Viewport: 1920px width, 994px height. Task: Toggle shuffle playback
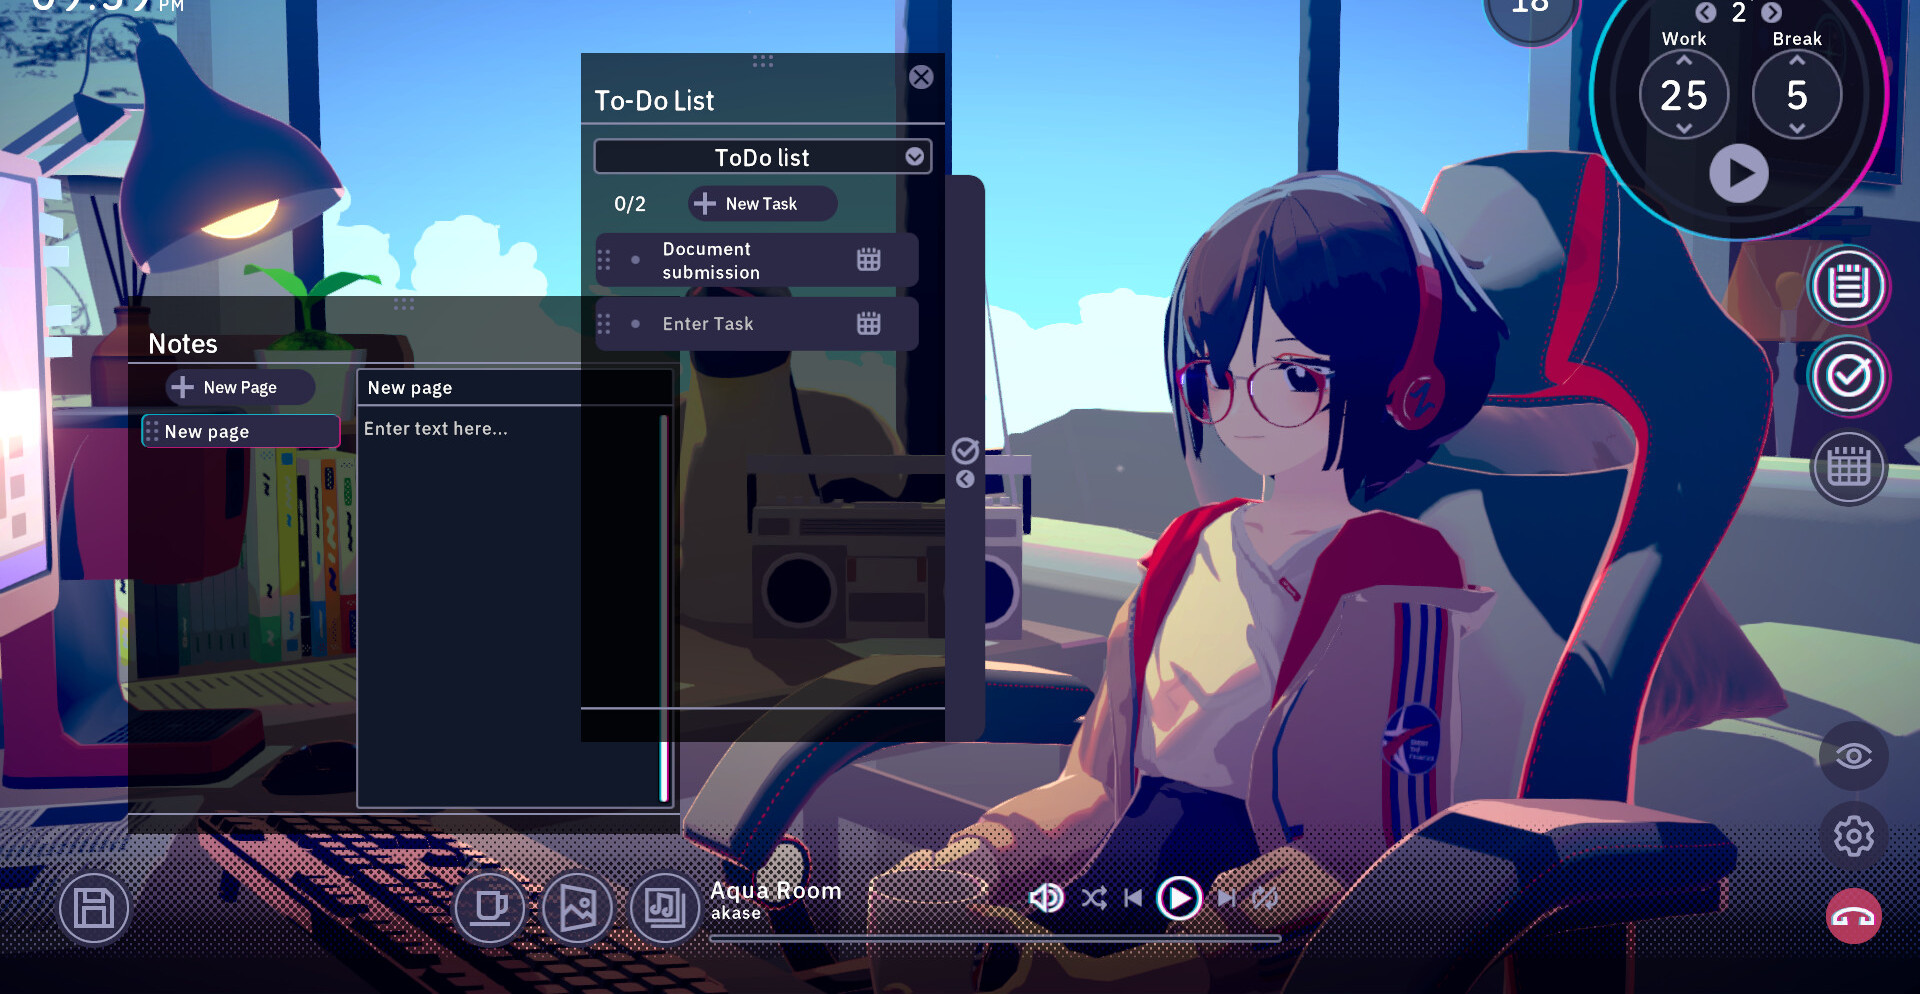click(x=1093, y=898)
